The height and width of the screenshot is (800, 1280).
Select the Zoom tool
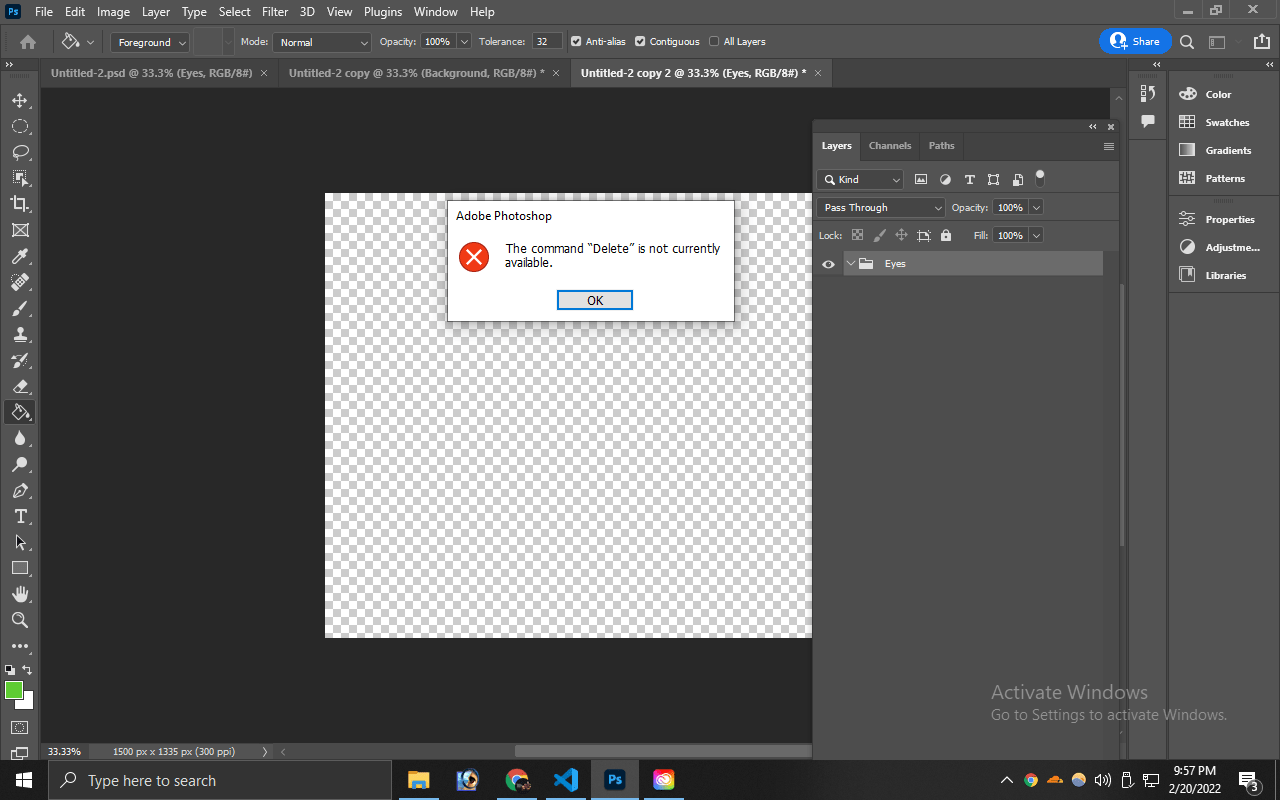point(20,620)
